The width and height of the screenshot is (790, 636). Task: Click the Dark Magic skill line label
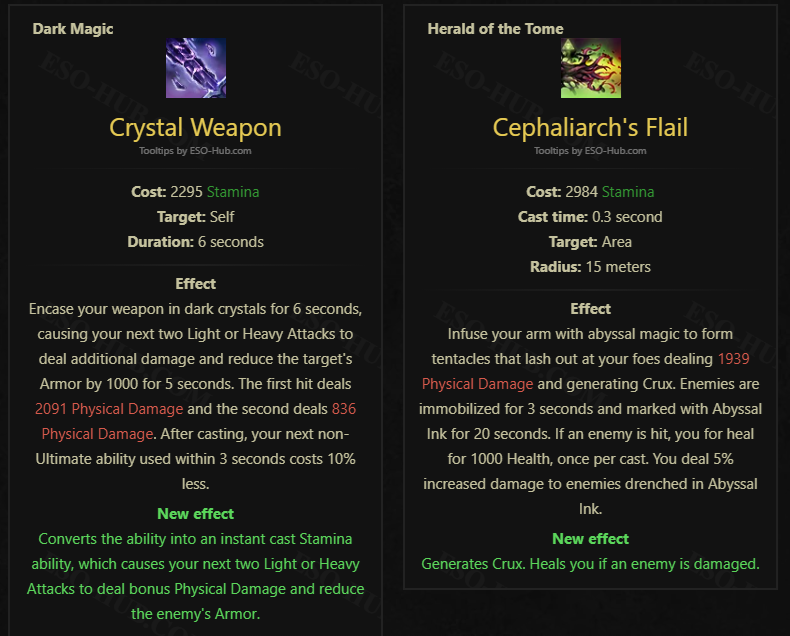pyautogui.click(x=73, y=29)
